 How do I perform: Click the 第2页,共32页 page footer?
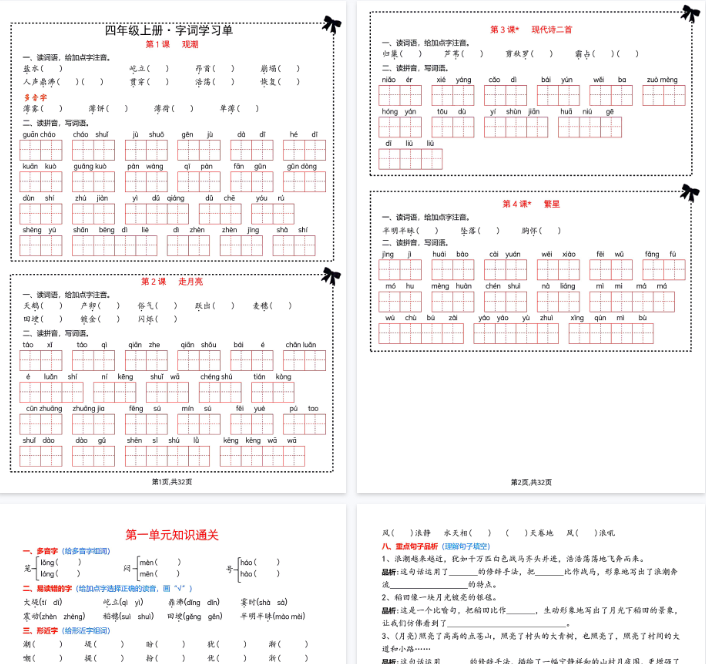coord(530,481)
